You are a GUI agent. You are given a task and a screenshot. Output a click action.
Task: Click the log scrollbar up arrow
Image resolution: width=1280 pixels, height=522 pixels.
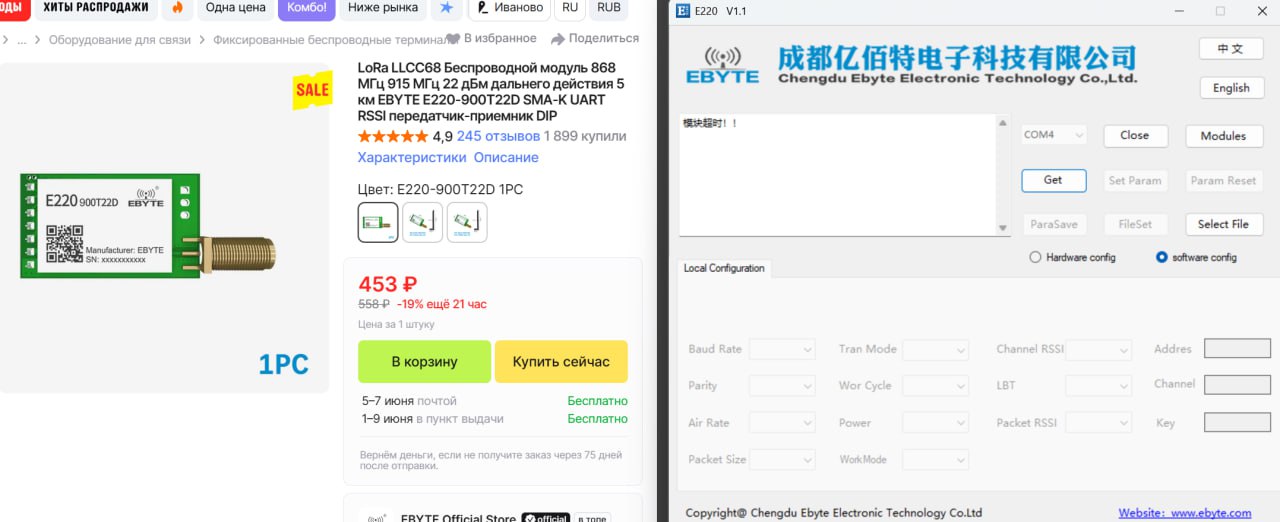click(x=1003, y=122)
